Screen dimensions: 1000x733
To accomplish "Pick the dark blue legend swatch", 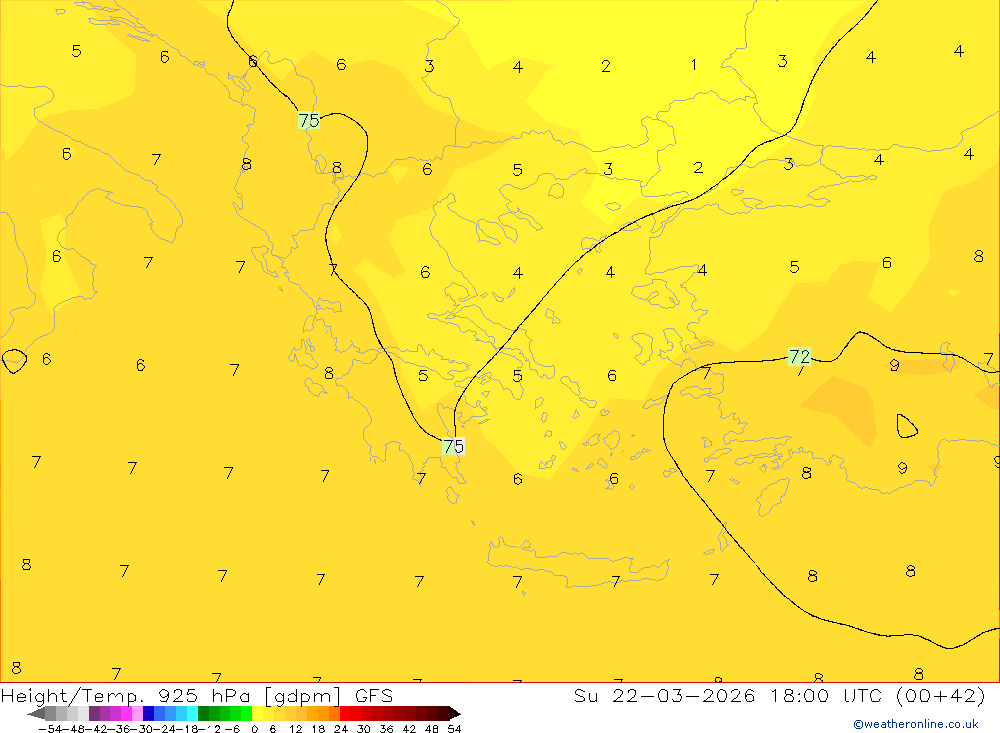I will coord(149,714).
